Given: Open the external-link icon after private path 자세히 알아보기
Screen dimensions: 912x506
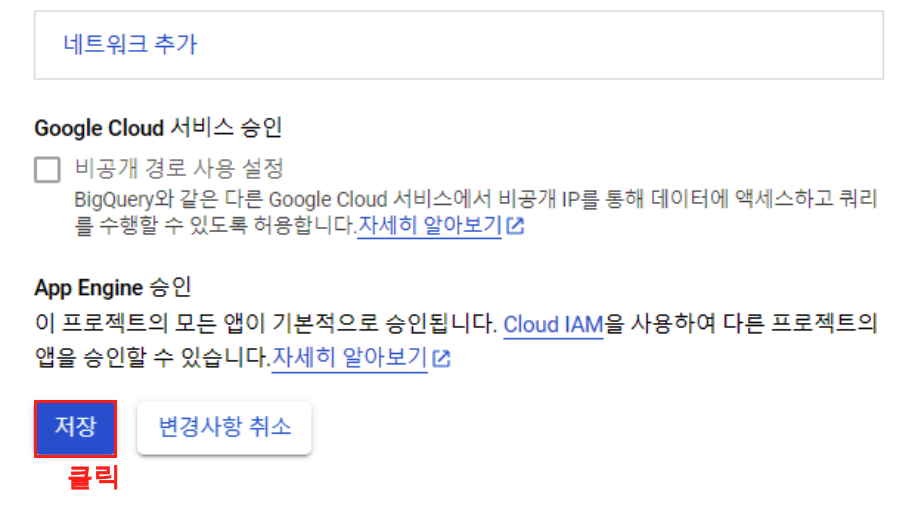Looking at the screenshot, I should (x=515, y=226).
